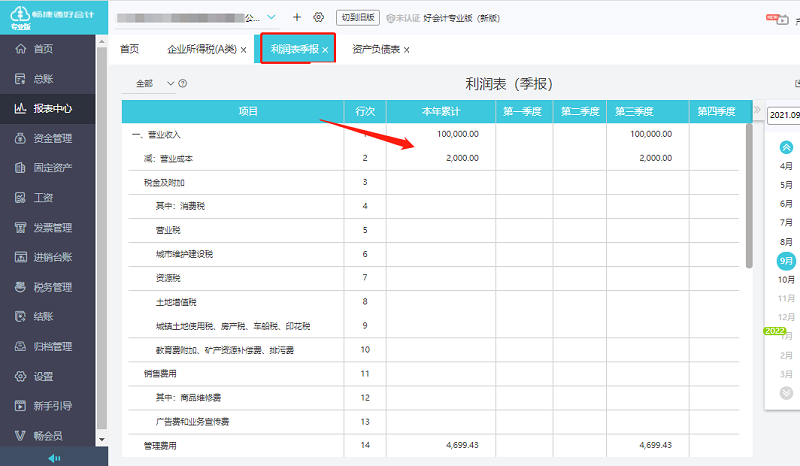This screenshot has height=466, width=800.
Task: Open 结账 closing icon
Action: [20, 316]
